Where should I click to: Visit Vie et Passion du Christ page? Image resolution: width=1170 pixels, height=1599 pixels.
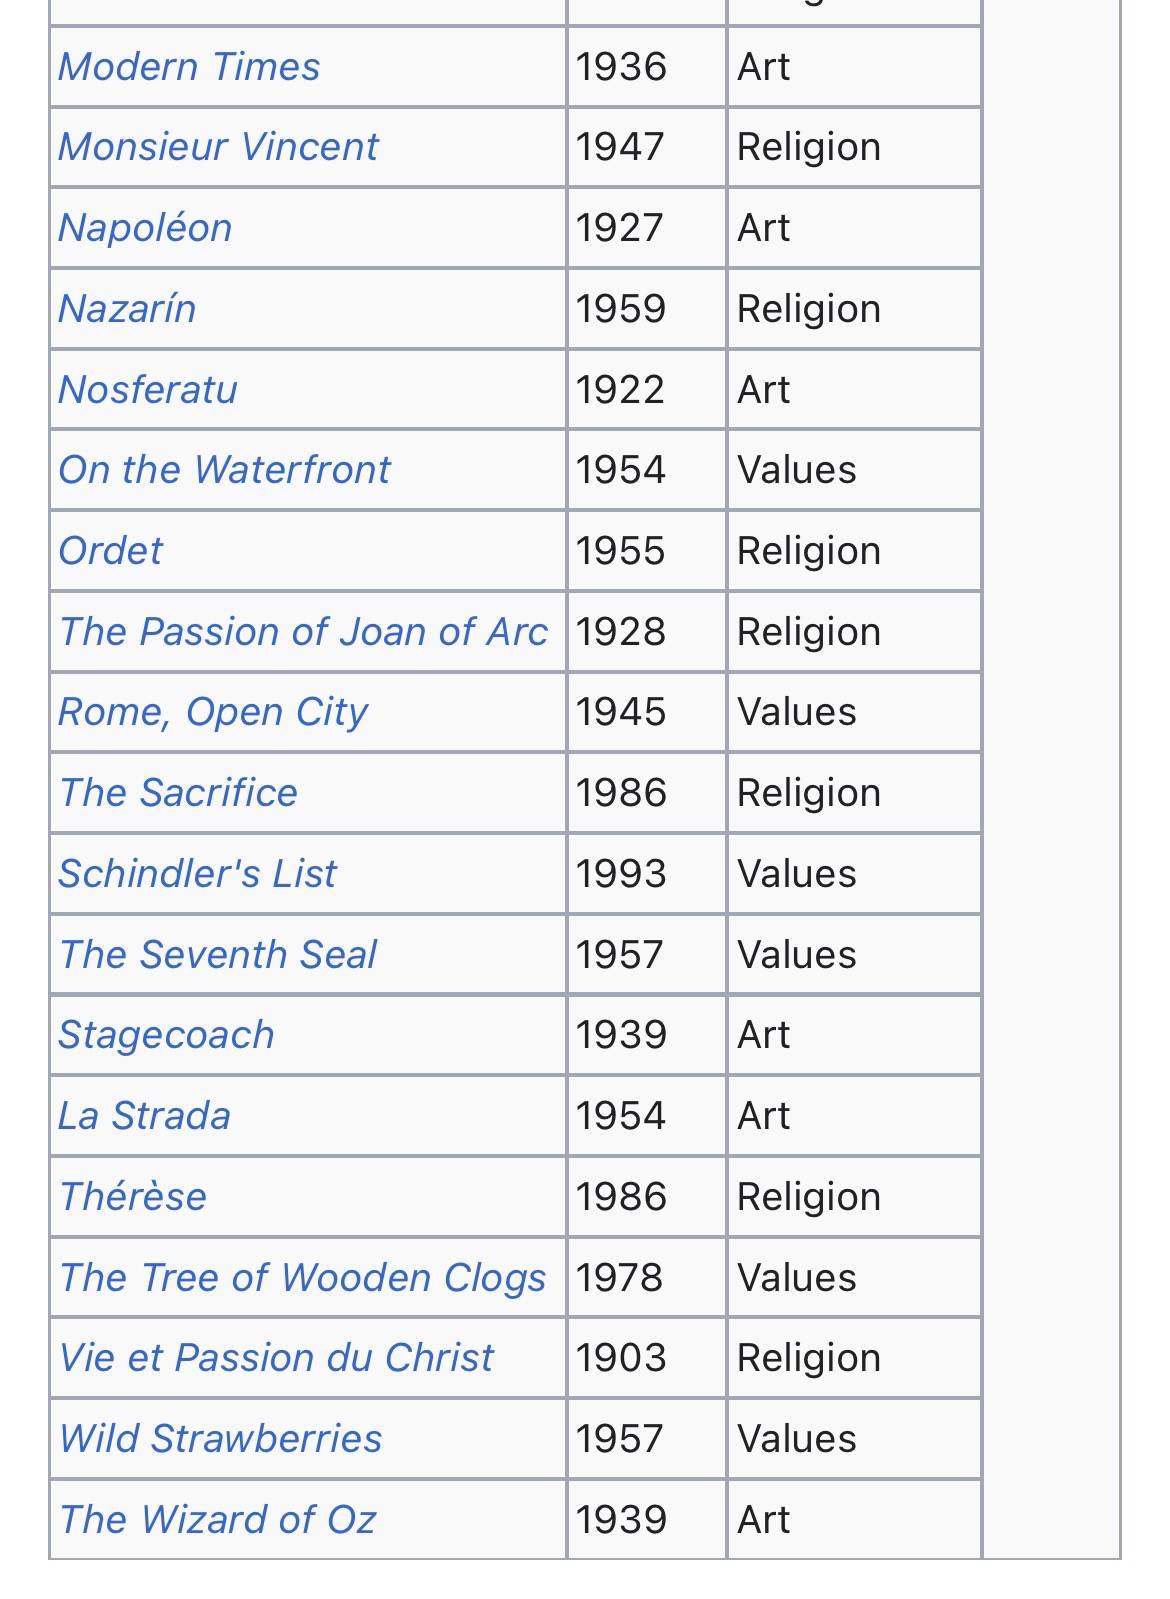[x=276, y=1358]
